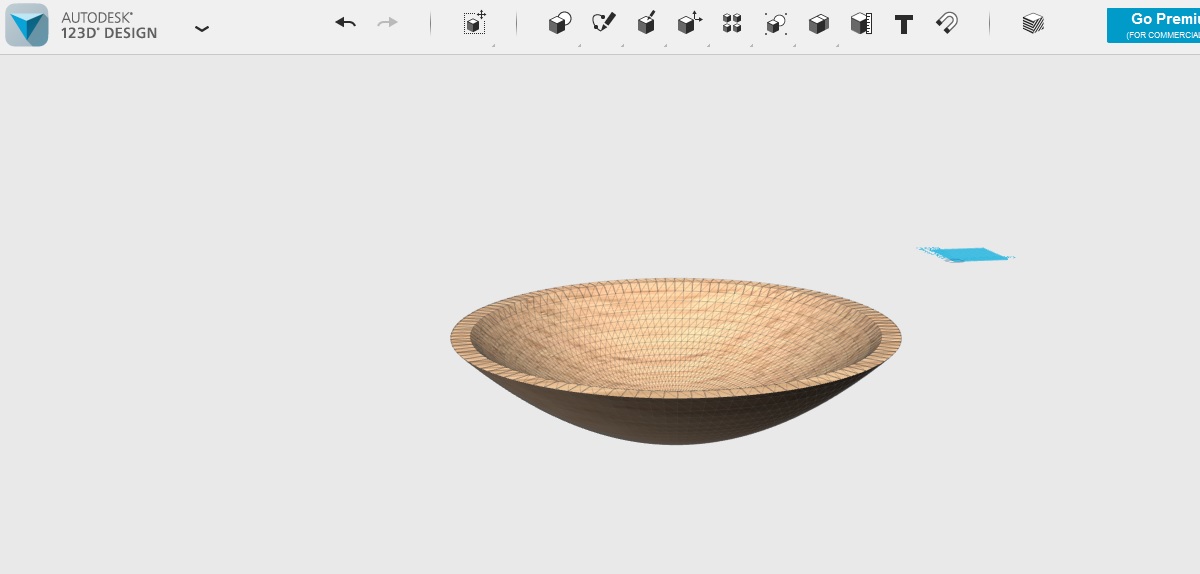Open the Primitives menu
The height and width of the screenshot is (574, 1200).
[560, 23]
